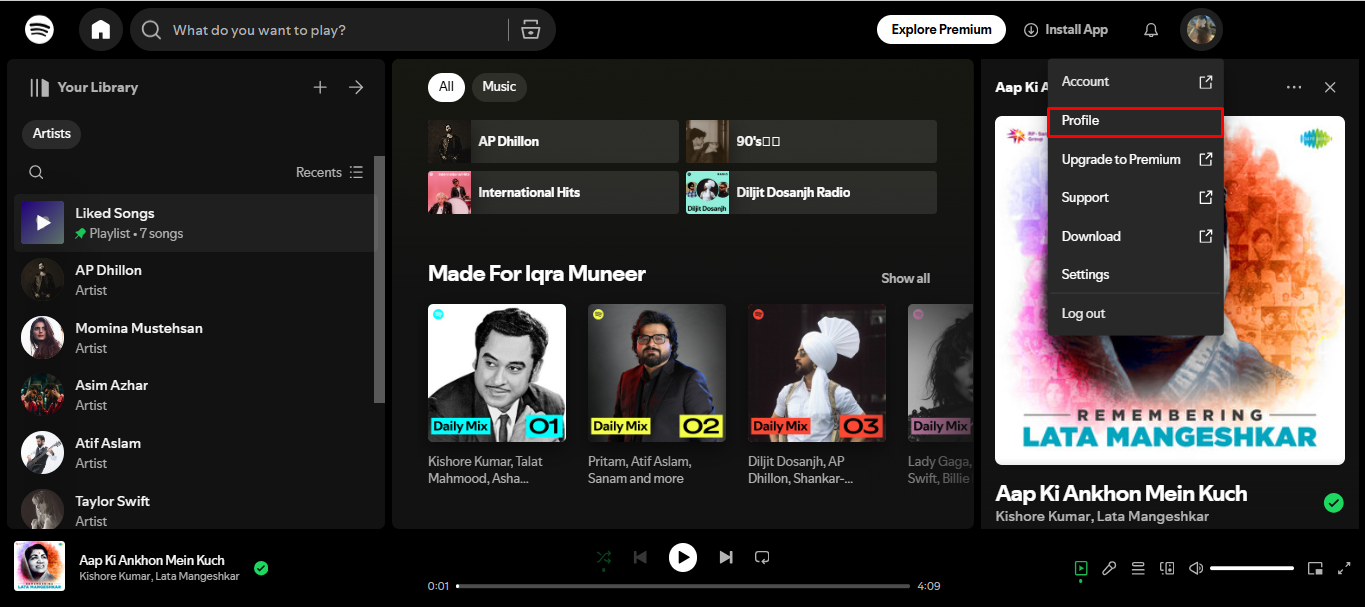
Task: Show all Made For Iqra Muneer items
Action: pyautogui.click(x=905, y=278)
